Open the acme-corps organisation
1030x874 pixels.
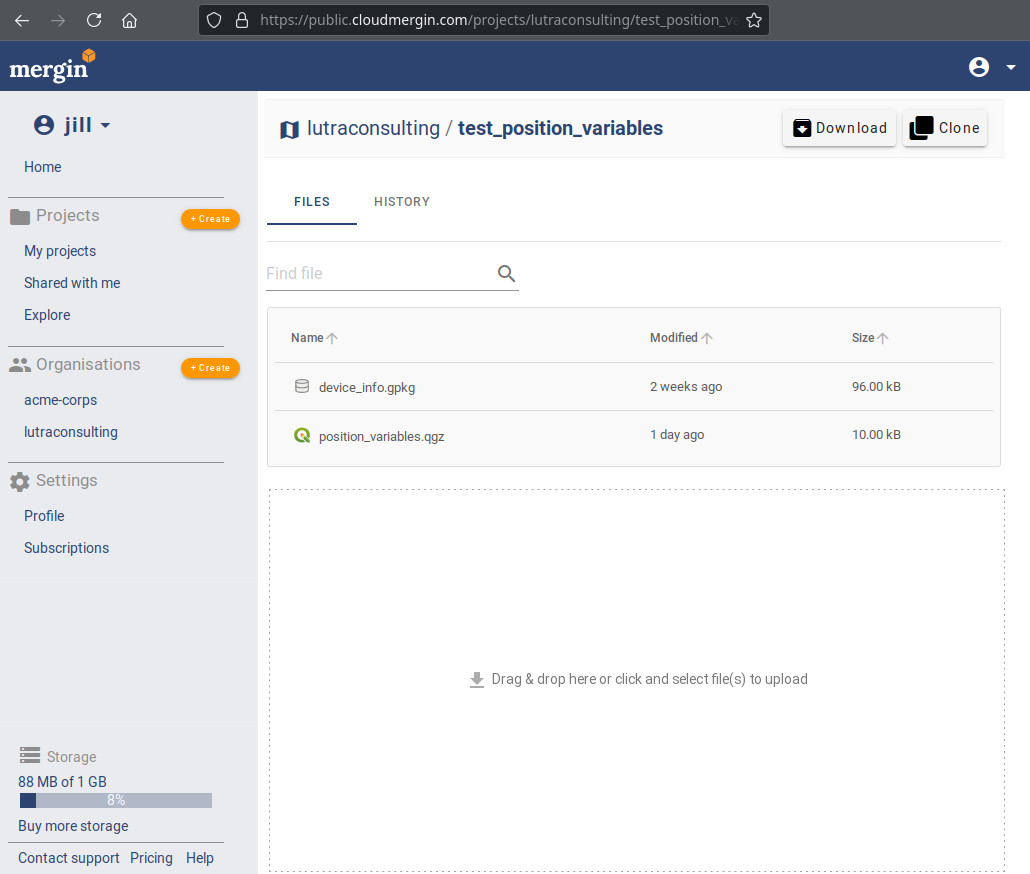[60, 400]
